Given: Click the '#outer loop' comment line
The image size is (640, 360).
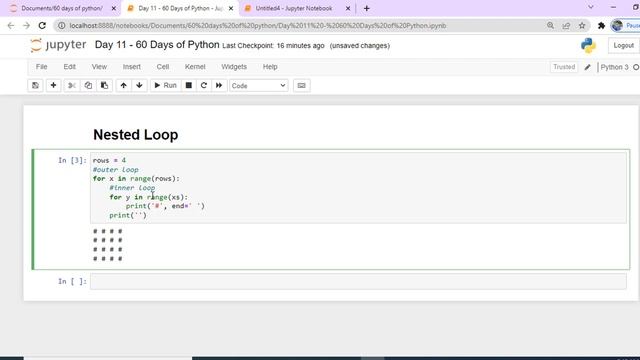Looking at the screenshot, I should (x=116, y=169).
